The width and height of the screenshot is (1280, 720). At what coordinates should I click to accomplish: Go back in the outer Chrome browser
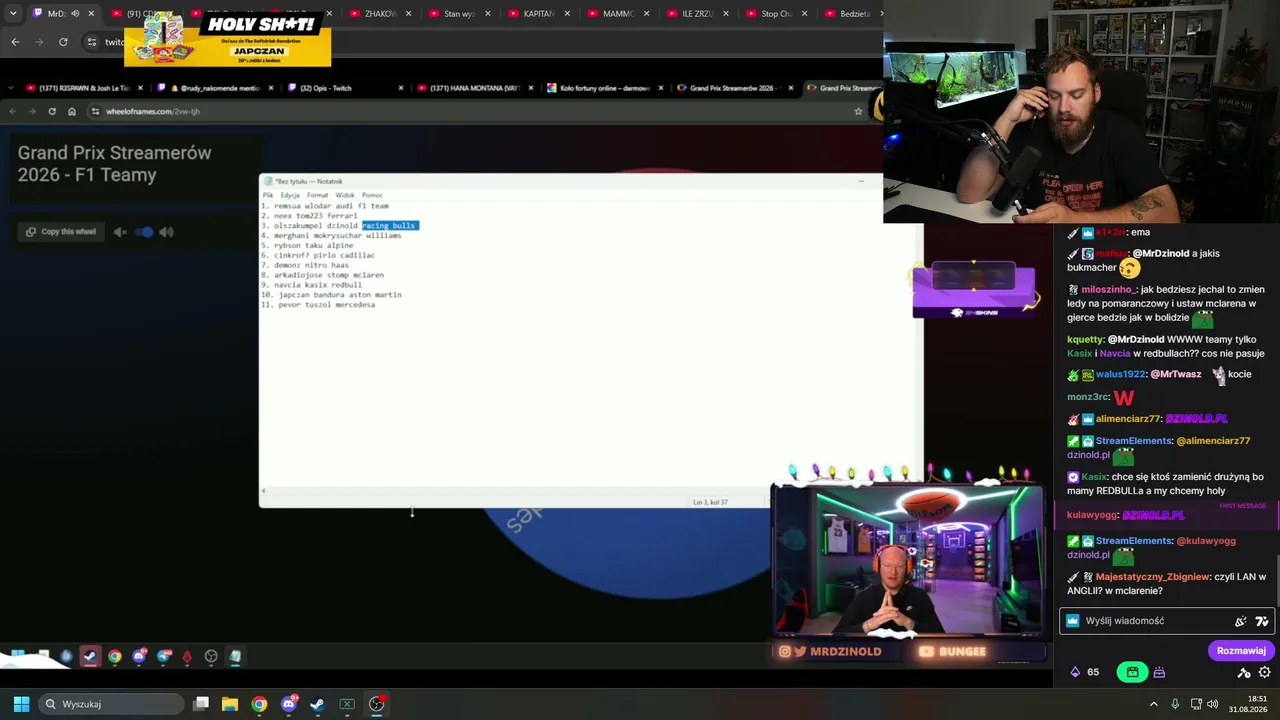tap(15, 42)
